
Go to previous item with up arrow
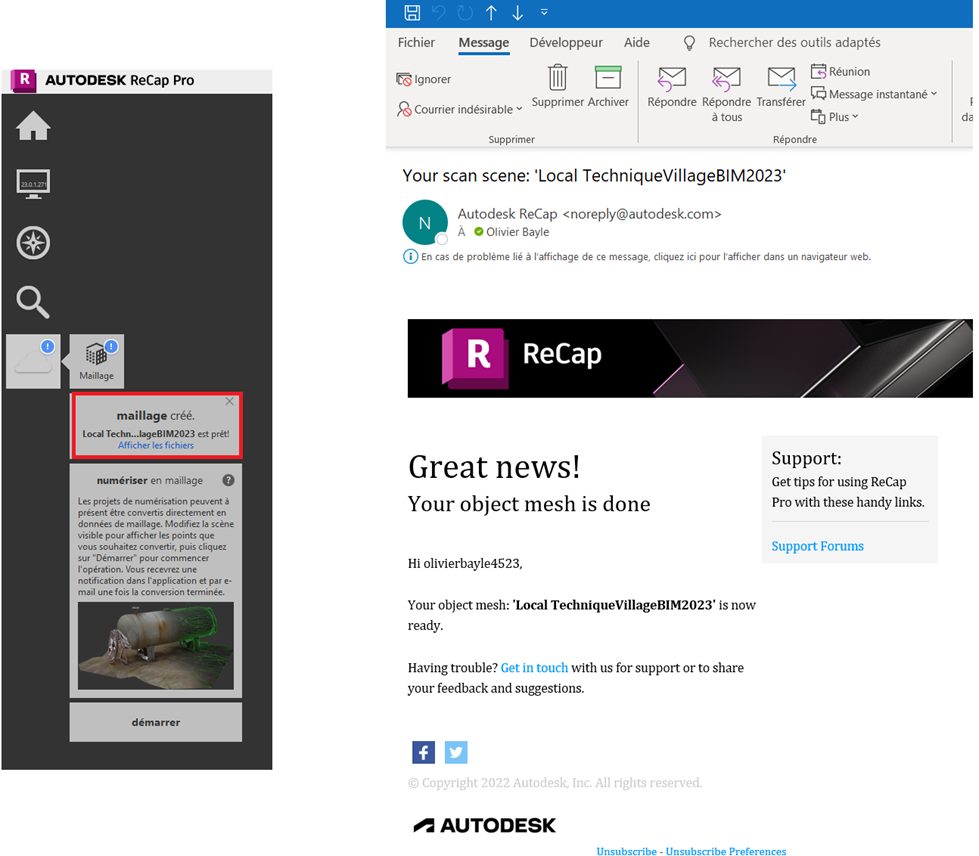pyautogui.click(x=491, y=12)
